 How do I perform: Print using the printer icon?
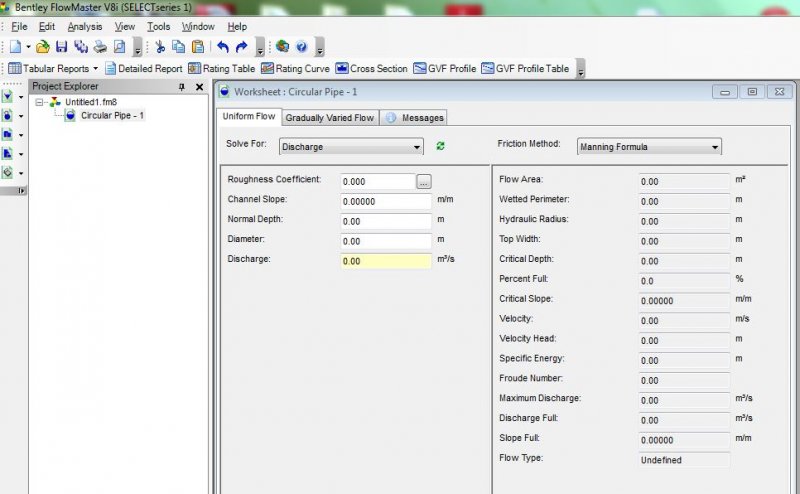point(100,47)
